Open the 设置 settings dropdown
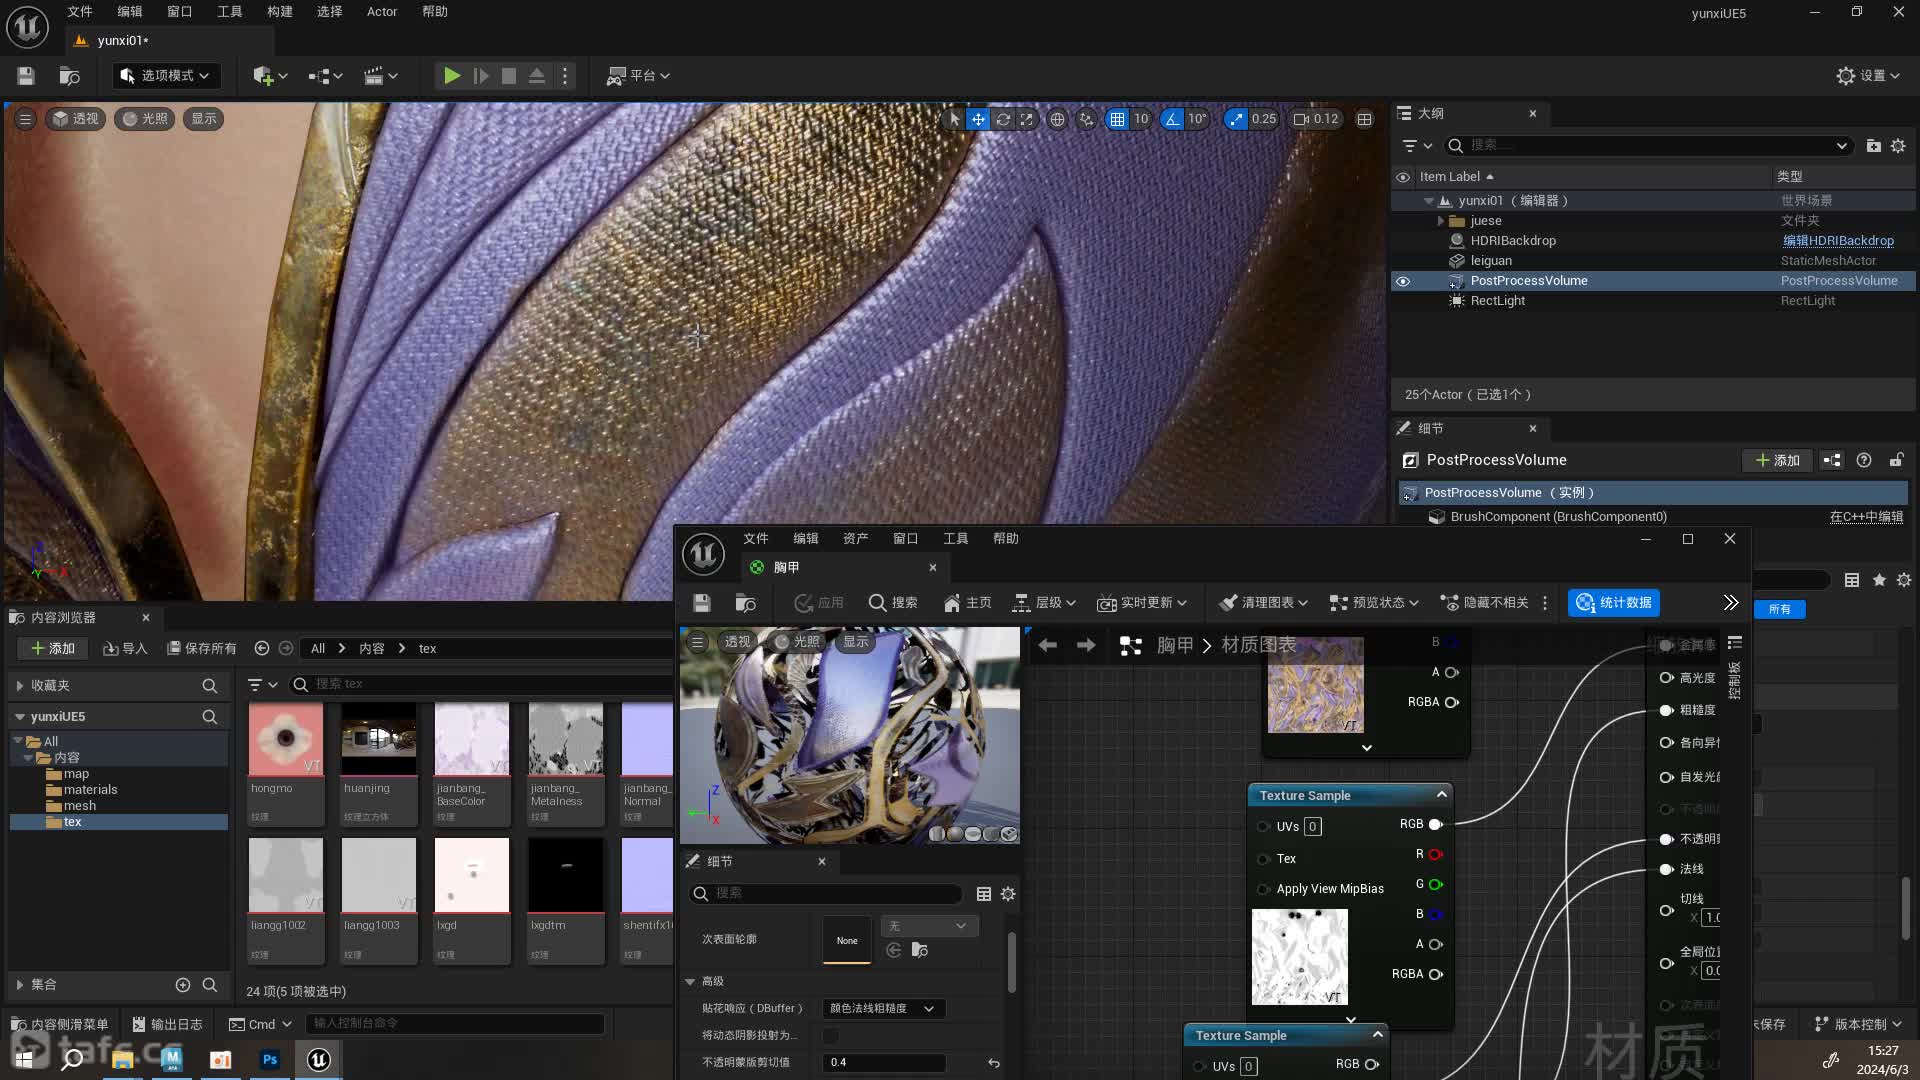Viewport: 1920px width, 1080px height. pyautogui.click(x=1868, y=76)
